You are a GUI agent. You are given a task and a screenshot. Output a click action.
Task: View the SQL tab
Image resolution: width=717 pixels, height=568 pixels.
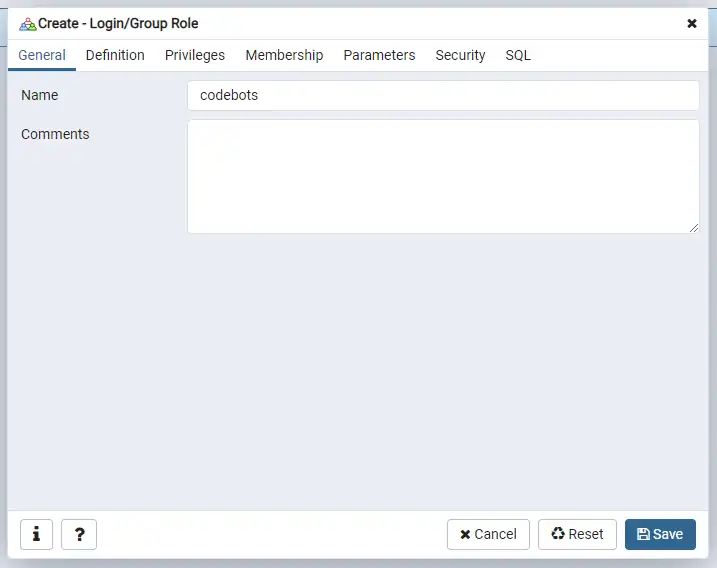click(518, 55)
